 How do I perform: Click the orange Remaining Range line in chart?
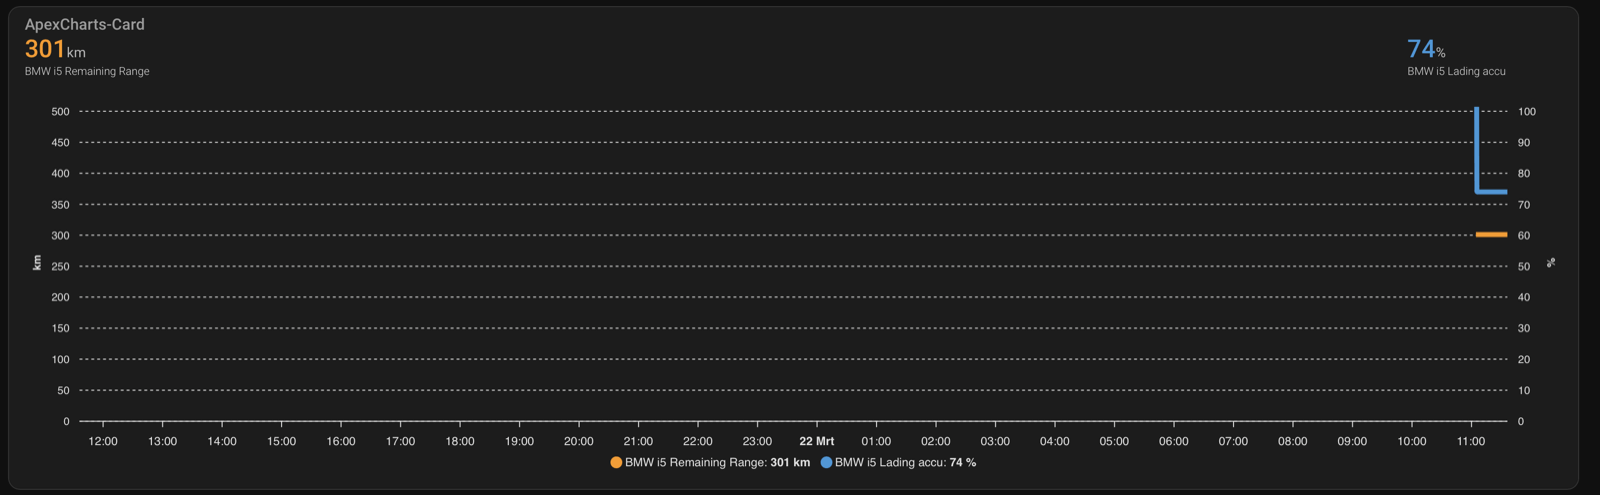coord(1491,235)
